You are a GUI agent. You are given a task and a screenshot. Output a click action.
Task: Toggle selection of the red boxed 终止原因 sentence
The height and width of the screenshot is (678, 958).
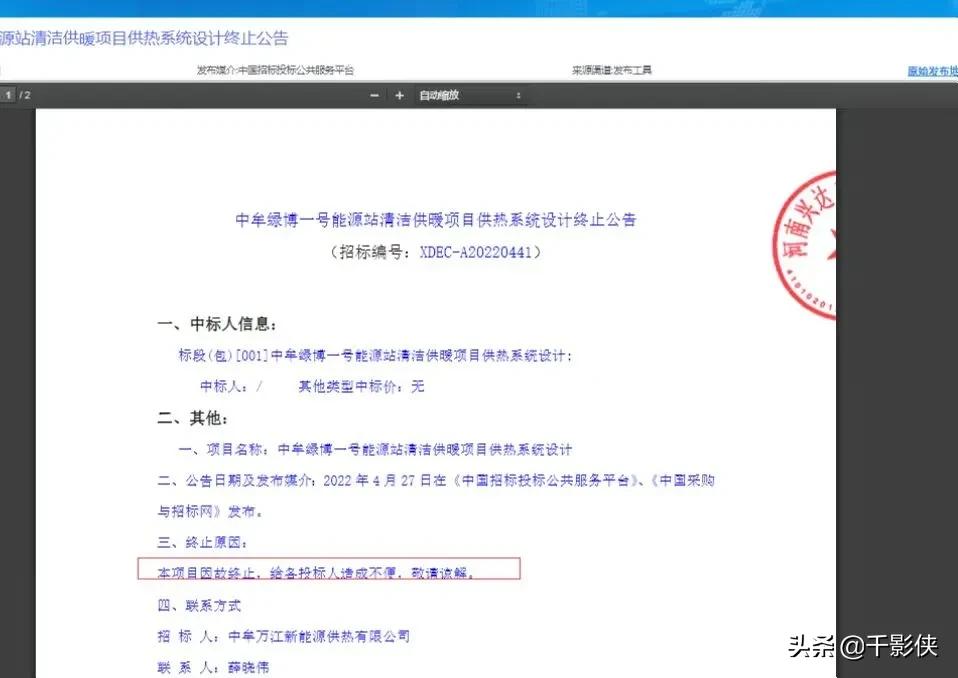point(330,569)
